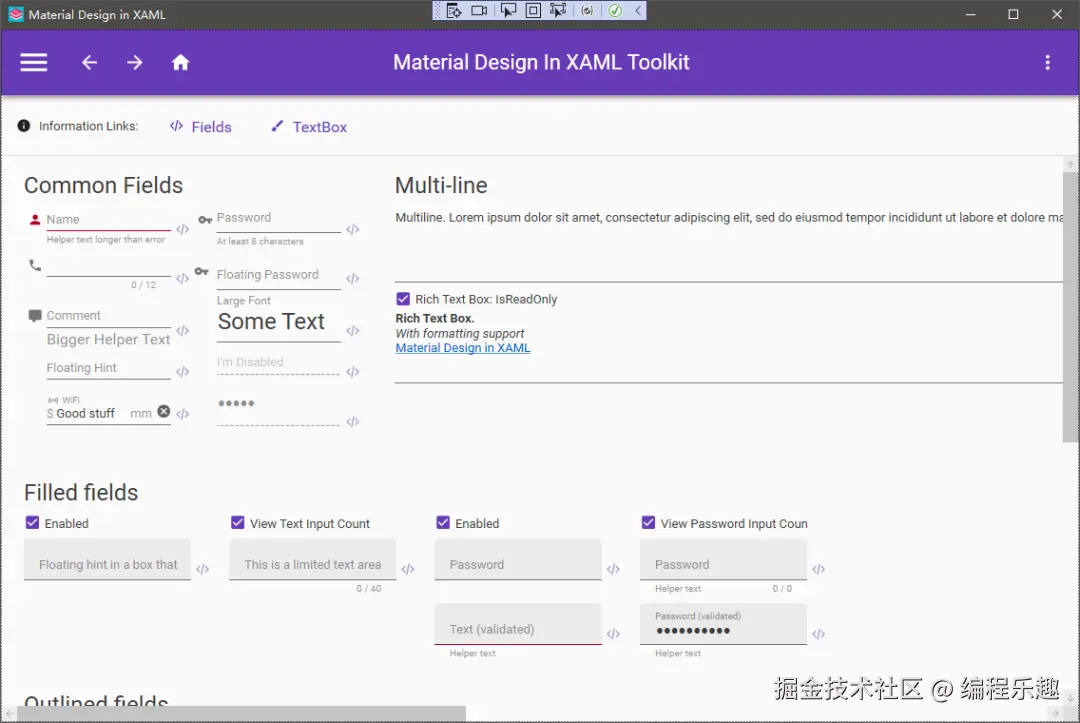Go back with the left arrow

click(90, 63)
